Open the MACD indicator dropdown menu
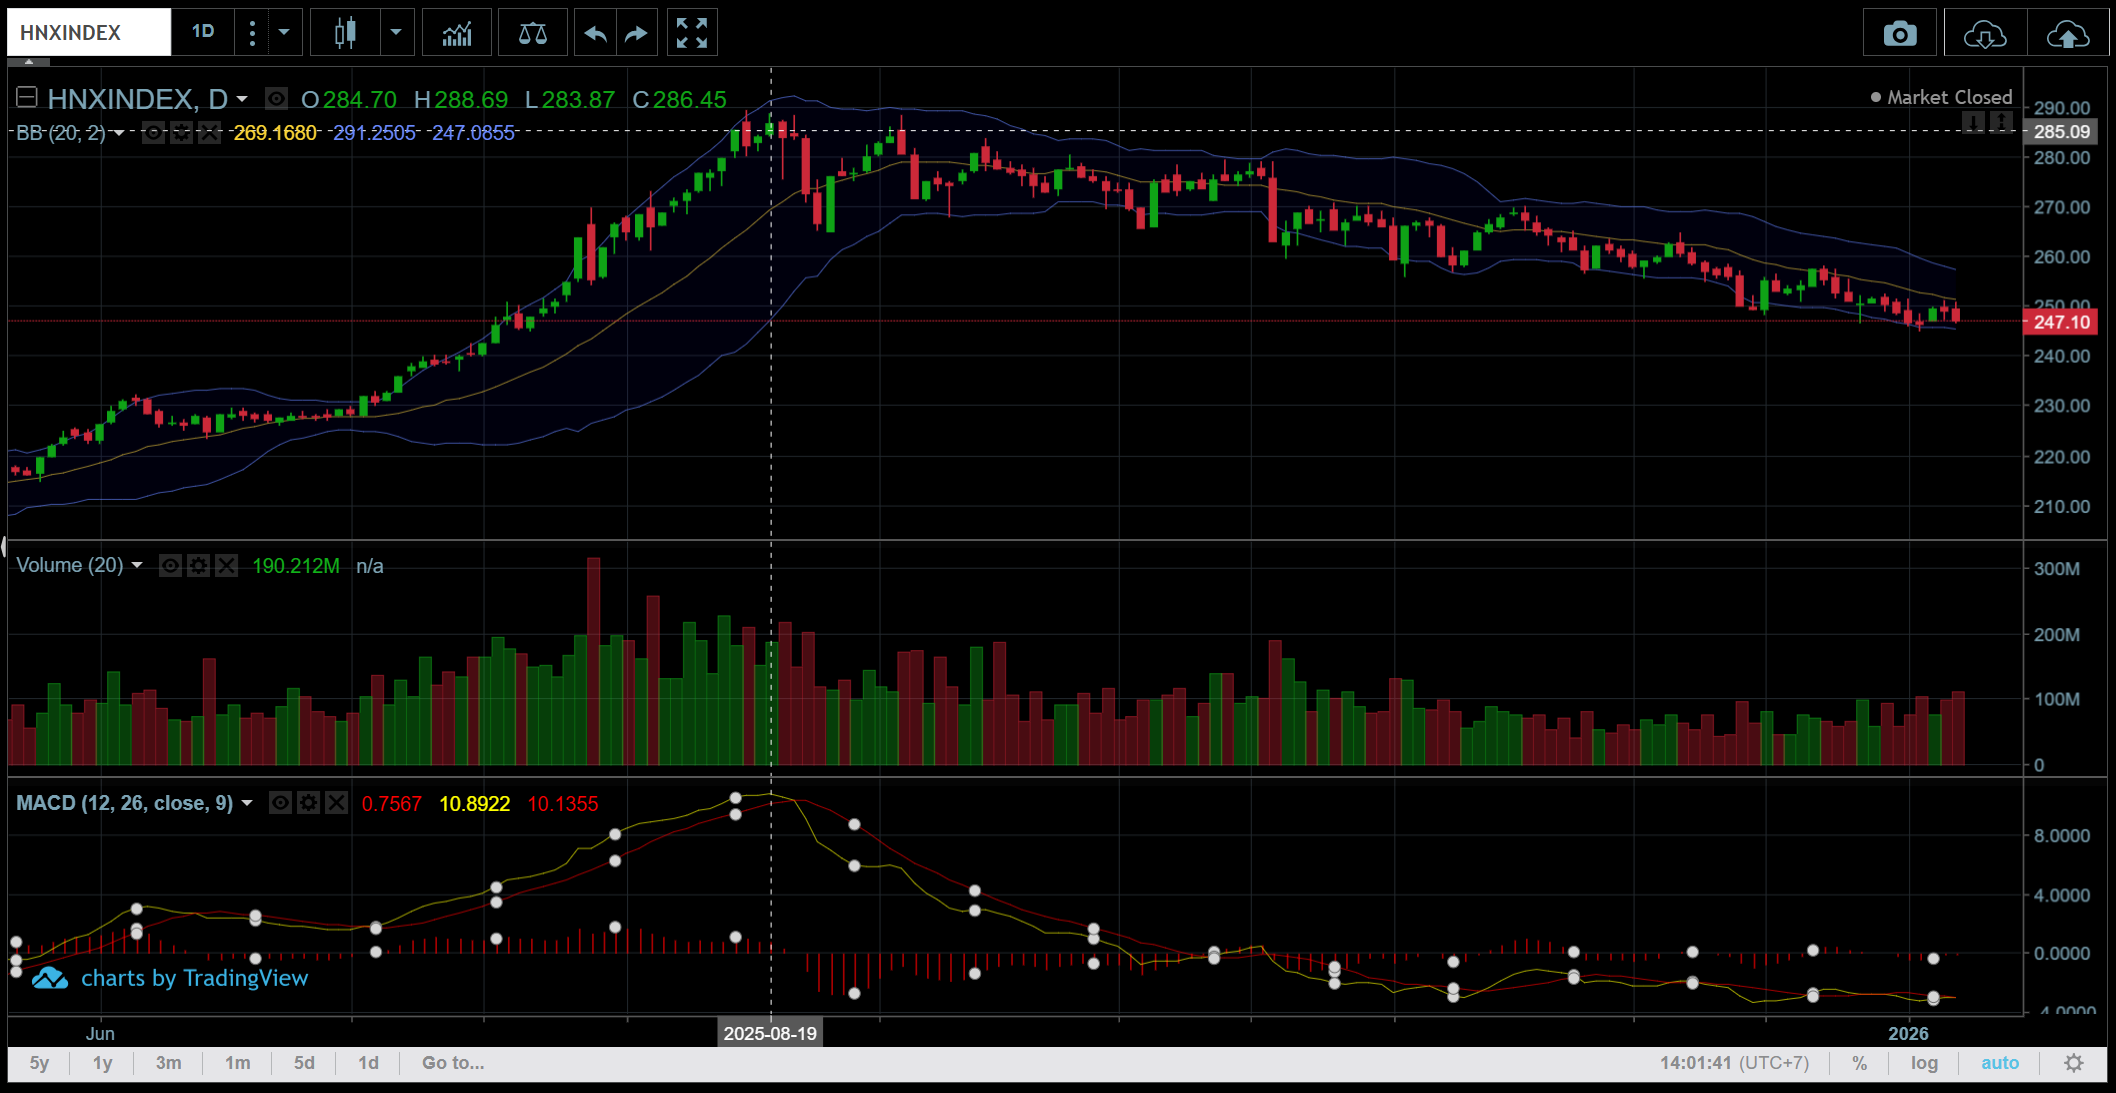 (x=247, y=803)
